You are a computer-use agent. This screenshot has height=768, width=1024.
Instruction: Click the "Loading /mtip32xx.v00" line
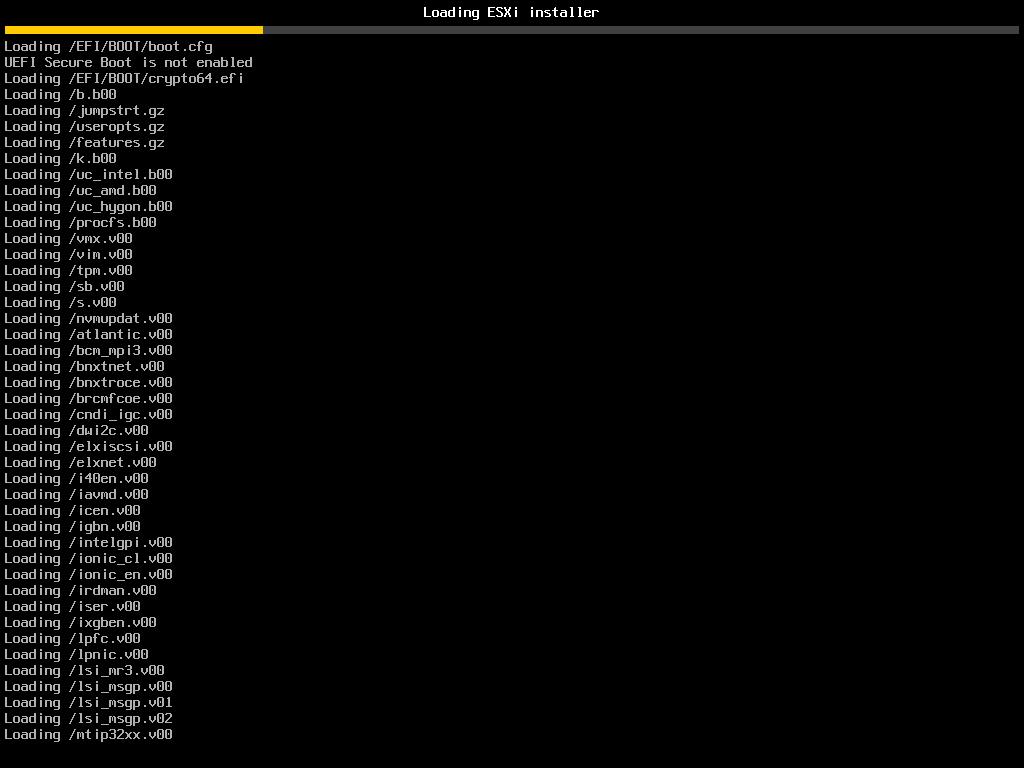point(88,734)
